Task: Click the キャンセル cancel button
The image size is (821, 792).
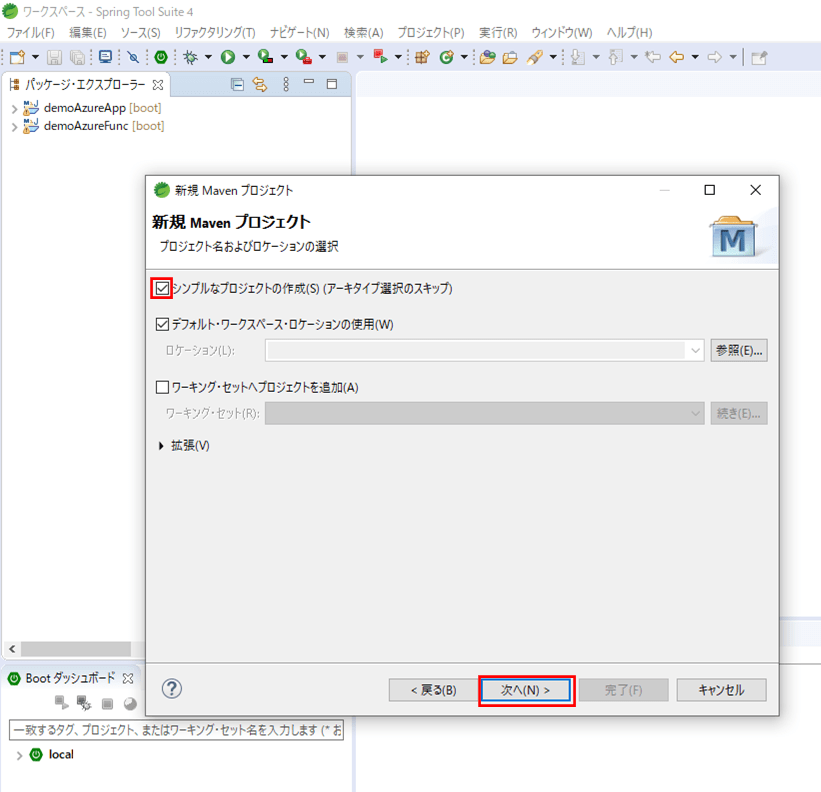Action: (x=721, y=690)
